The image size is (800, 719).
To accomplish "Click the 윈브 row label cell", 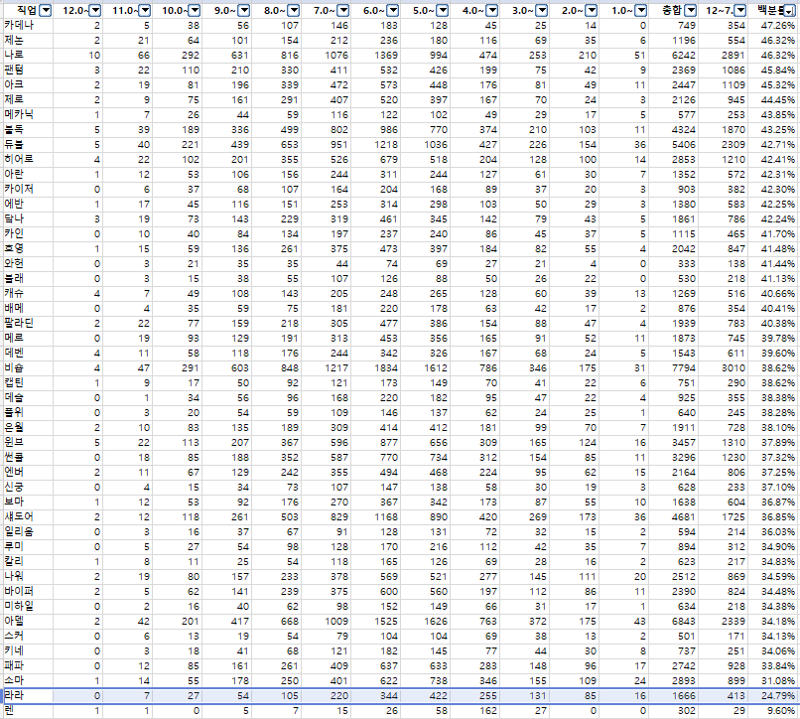I will [28, 442].
